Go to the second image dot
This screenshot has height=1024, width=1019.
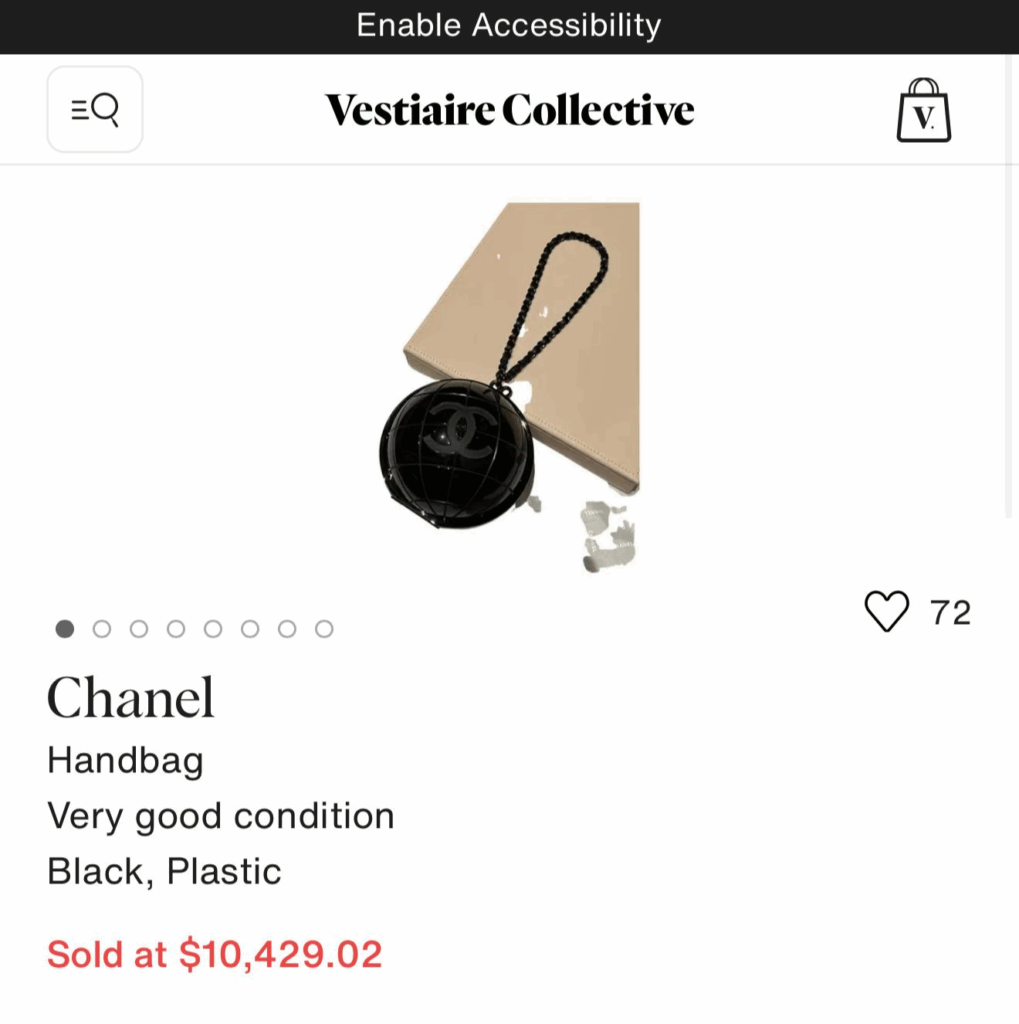102,629
